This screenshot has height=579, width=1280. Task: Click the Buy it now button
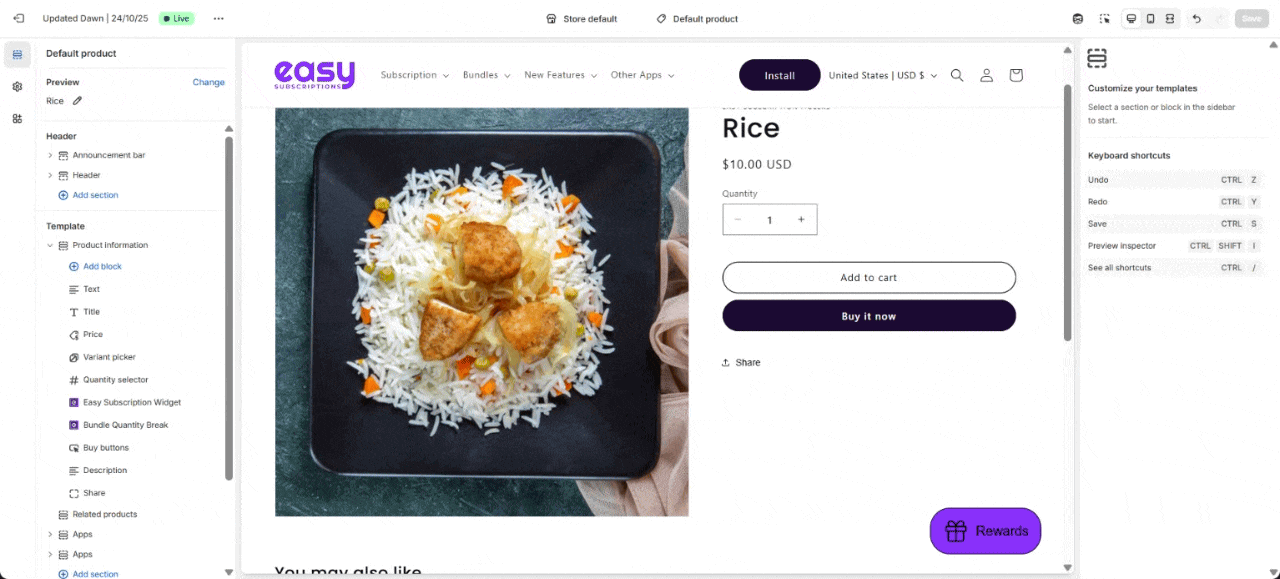coord(868,316)
